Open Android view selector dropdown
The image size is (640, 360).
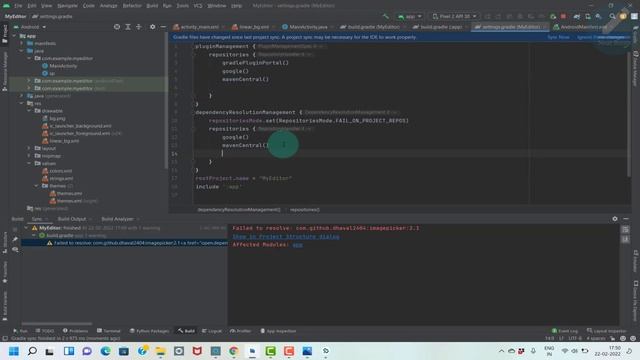(30, 27)
